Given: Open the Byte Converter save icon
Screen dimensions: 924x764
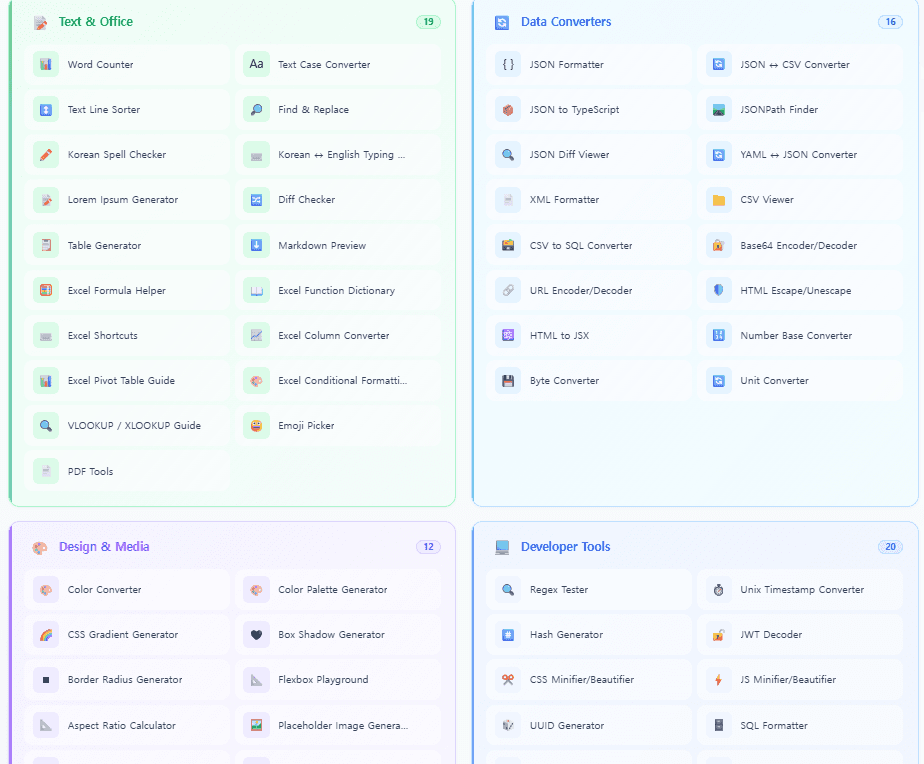Looking at the screenshot, I should pyautogui.click(x=508, y=380).
